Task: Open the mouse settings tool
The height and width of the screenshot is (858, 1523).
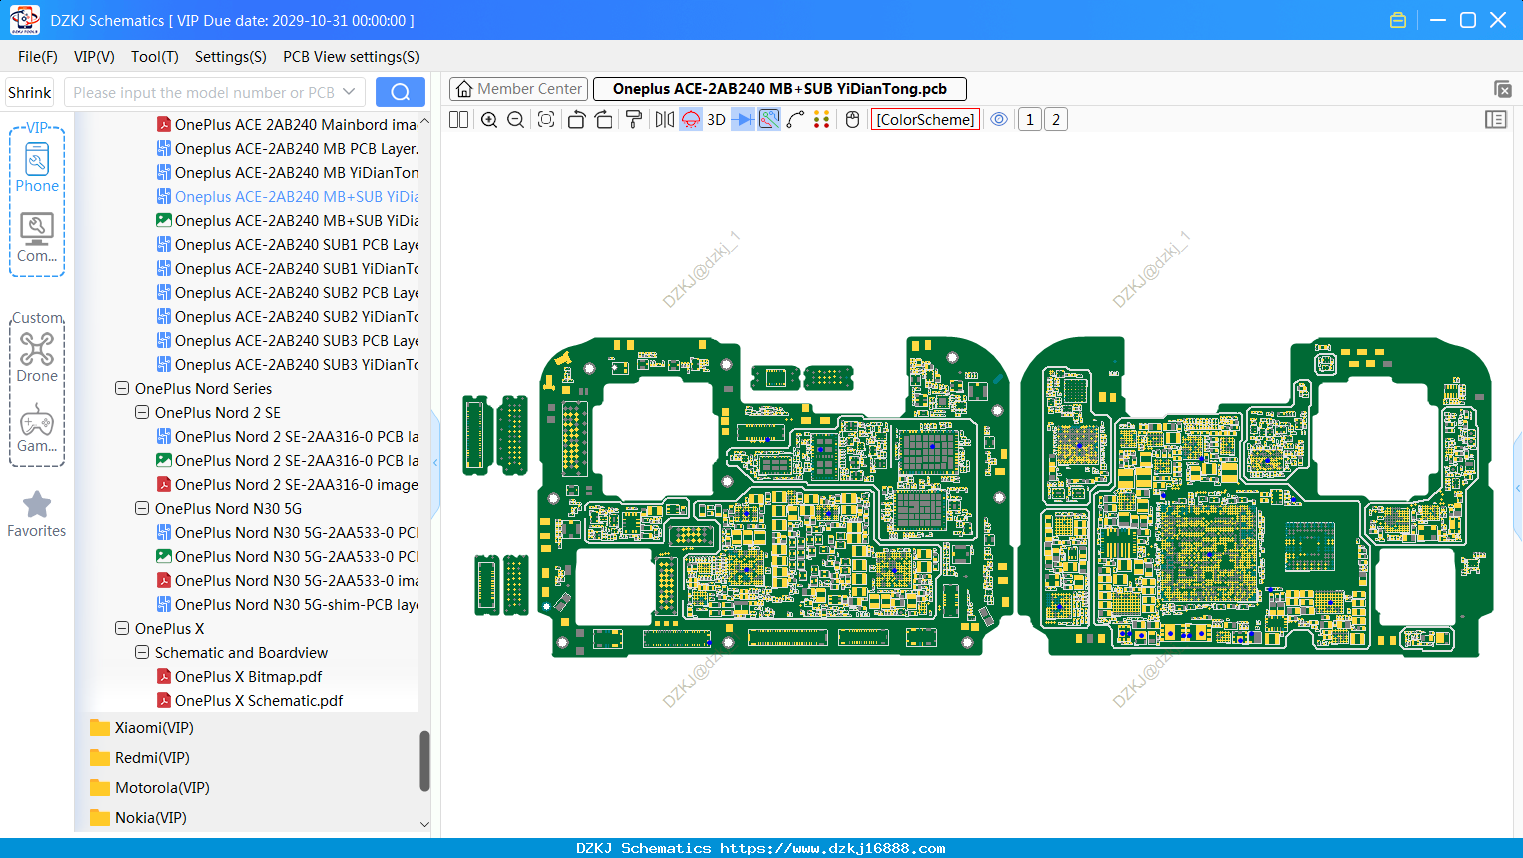Action: coord(852,120)
